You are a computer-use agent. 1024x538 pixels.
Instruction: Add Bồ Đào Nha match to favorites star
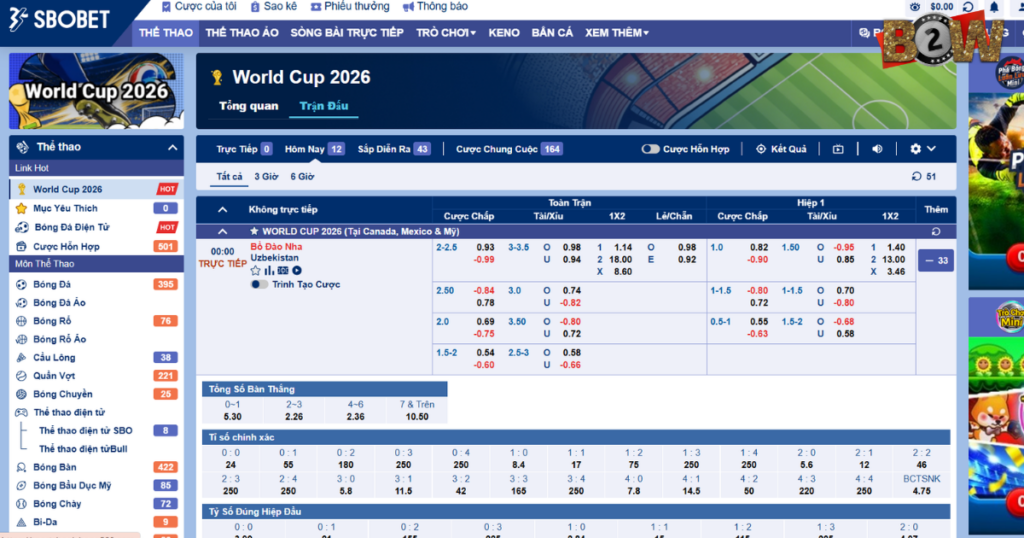coord(255,270)
